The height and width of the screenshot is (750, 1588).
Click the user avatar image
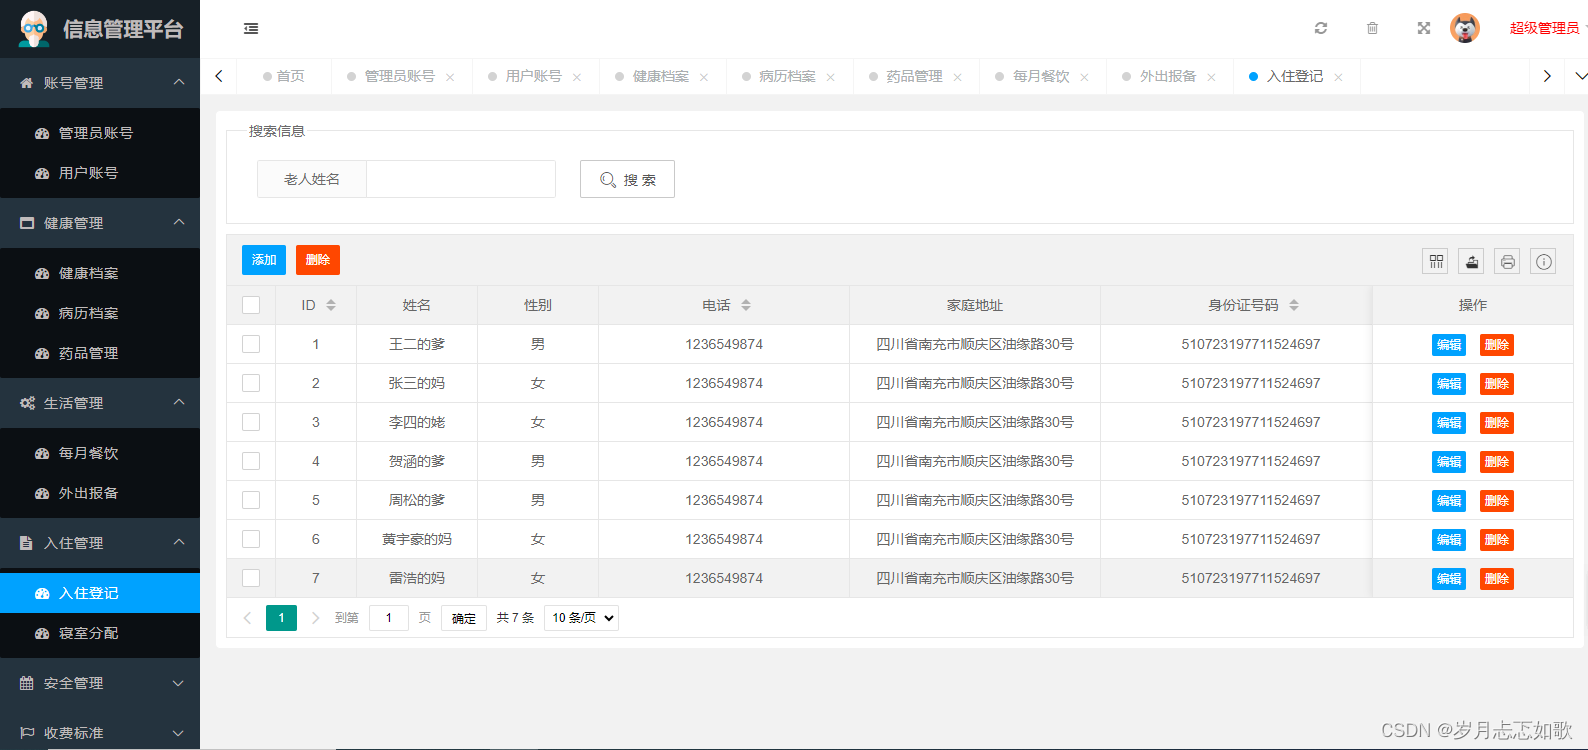[1465, 28]
